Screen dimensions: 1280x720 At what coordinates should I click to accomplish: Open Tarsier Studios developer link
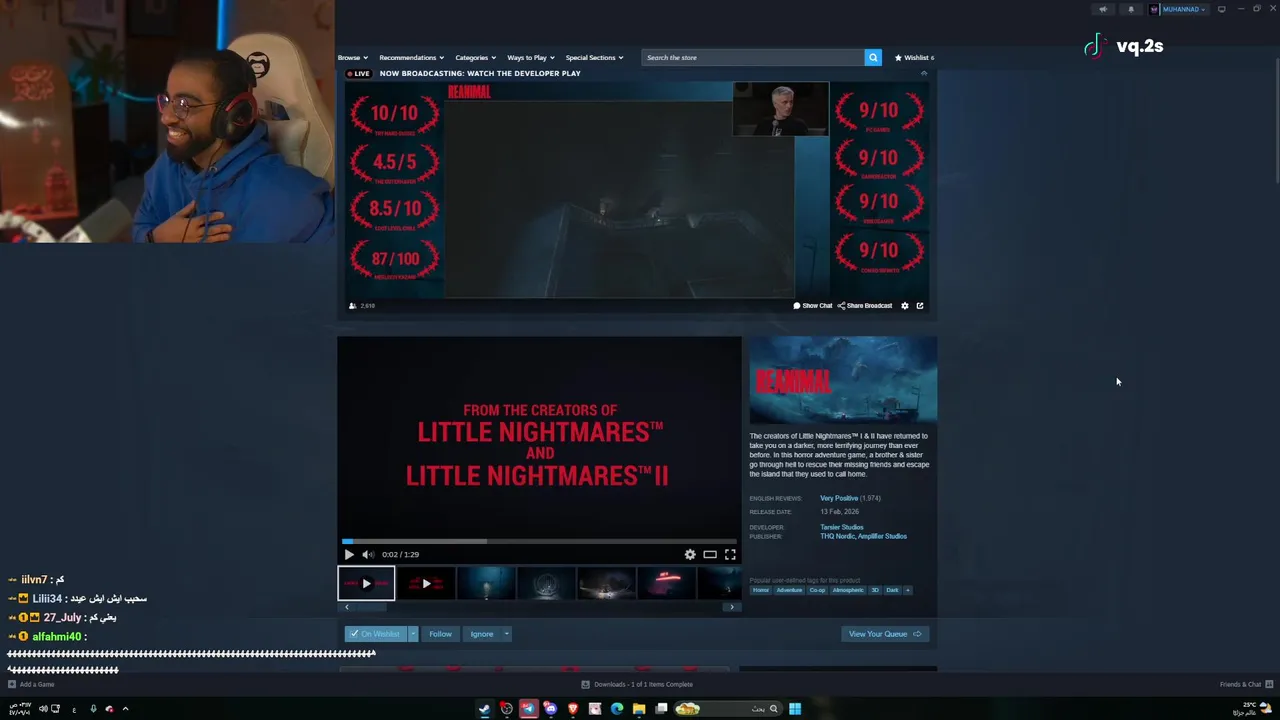click(x=841, y=527)
